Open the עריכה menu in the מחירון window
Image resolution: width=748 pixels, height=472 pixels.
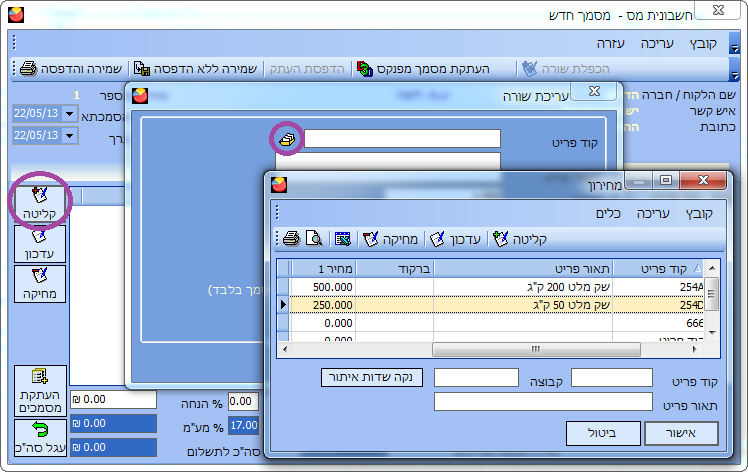coord(653,213)
